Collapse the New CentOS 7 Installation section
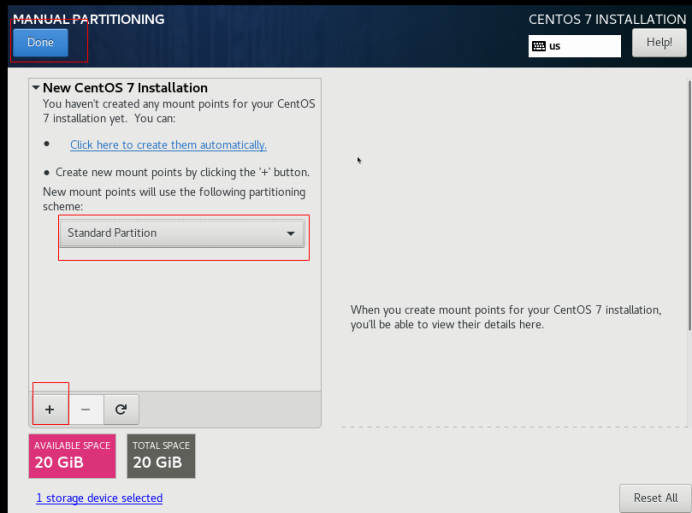Screen dimensions: 692x513 (36, 88)
